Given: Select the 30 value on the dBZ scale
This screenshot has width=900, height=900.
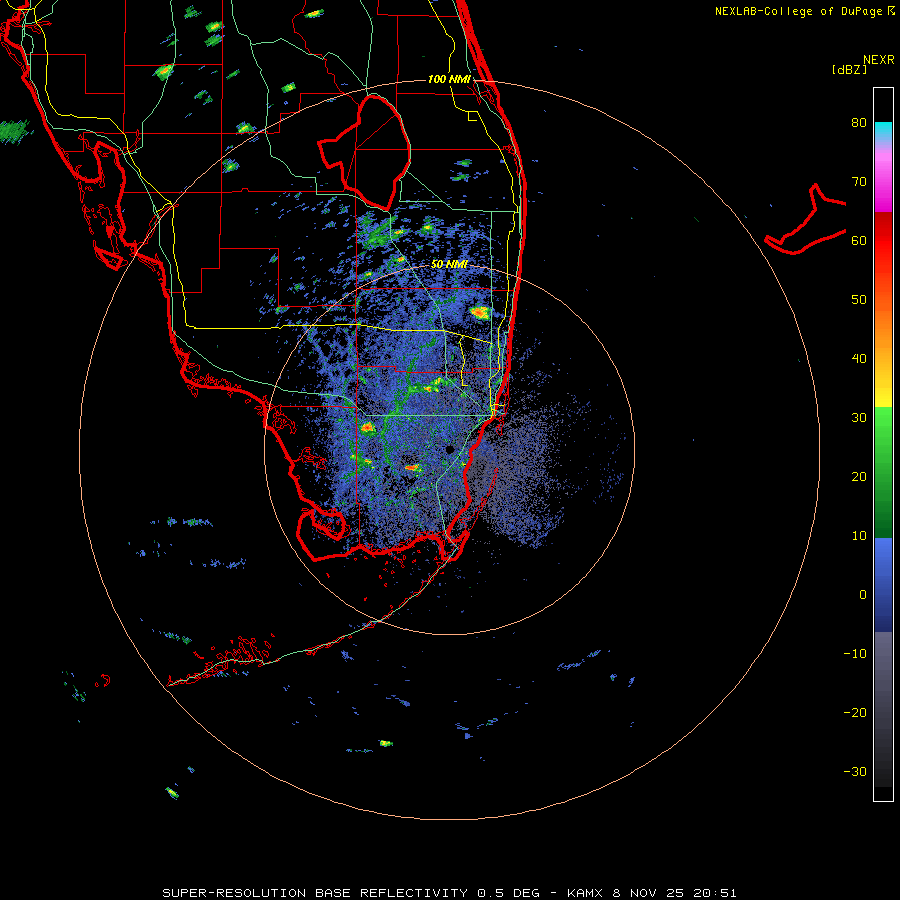Looking at the screenshot, I should (859, 418).
